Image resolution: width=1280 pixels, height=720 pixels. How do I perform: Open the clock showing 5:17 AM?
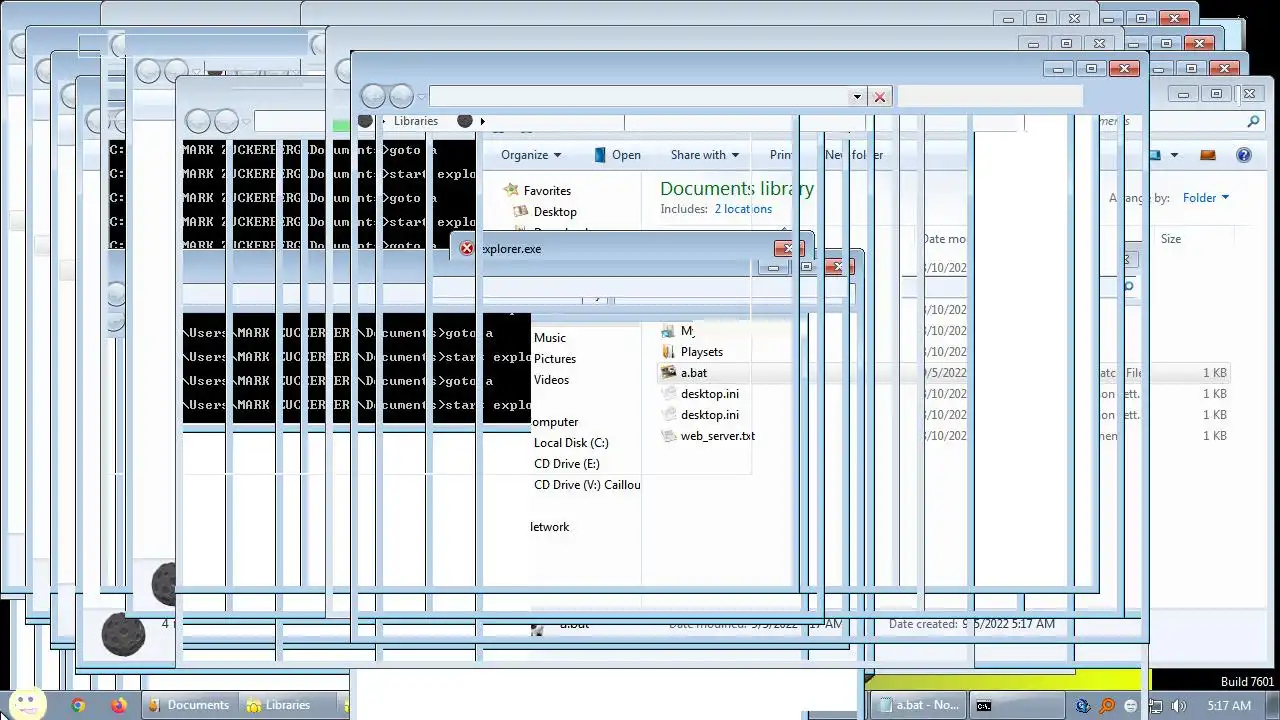click(1229, 706)
